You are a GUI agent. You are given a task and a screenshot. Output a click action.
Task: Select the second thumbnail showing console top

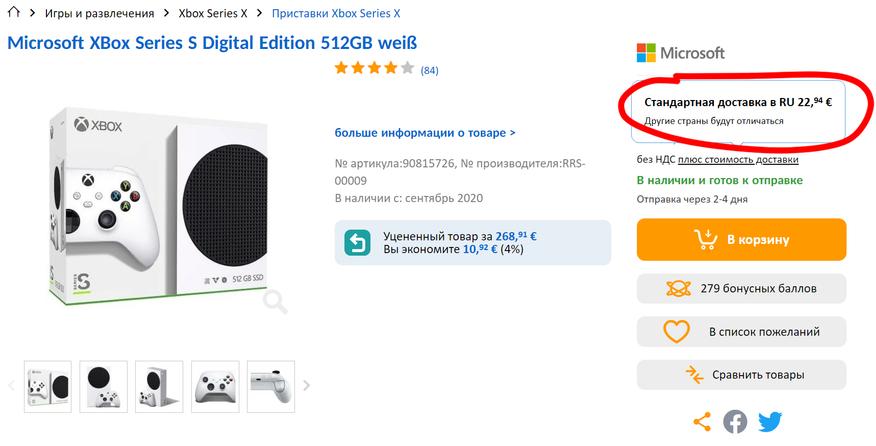(x=103, y=385)
